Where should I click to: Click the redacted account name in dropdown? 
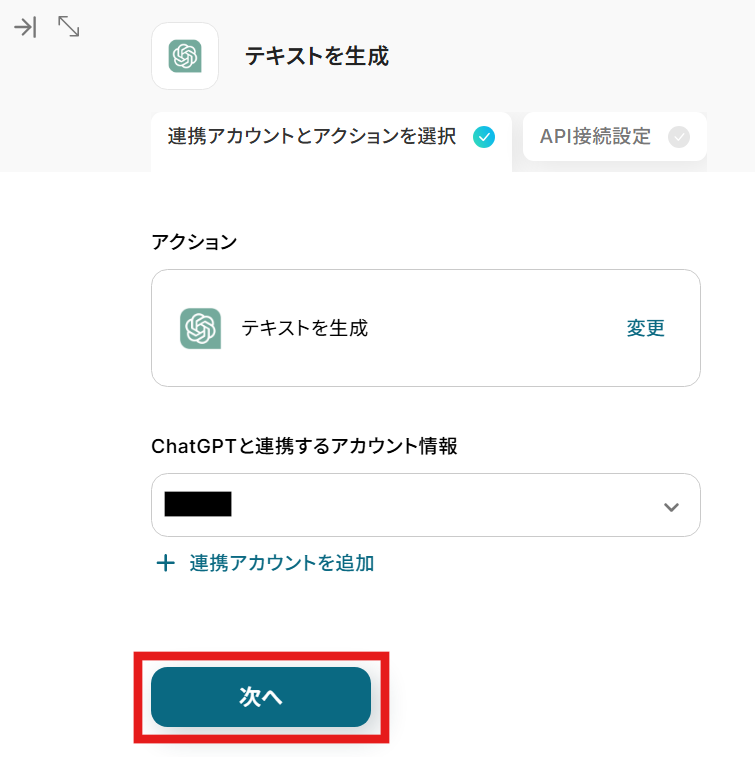[198, 504]
